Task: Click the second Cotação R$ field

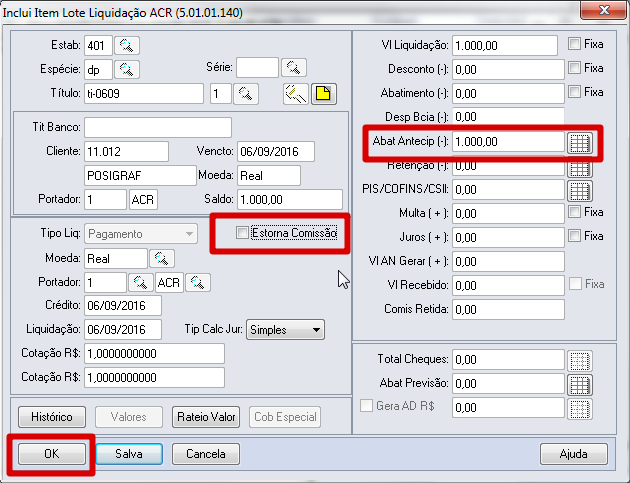Action: [154, 378]
